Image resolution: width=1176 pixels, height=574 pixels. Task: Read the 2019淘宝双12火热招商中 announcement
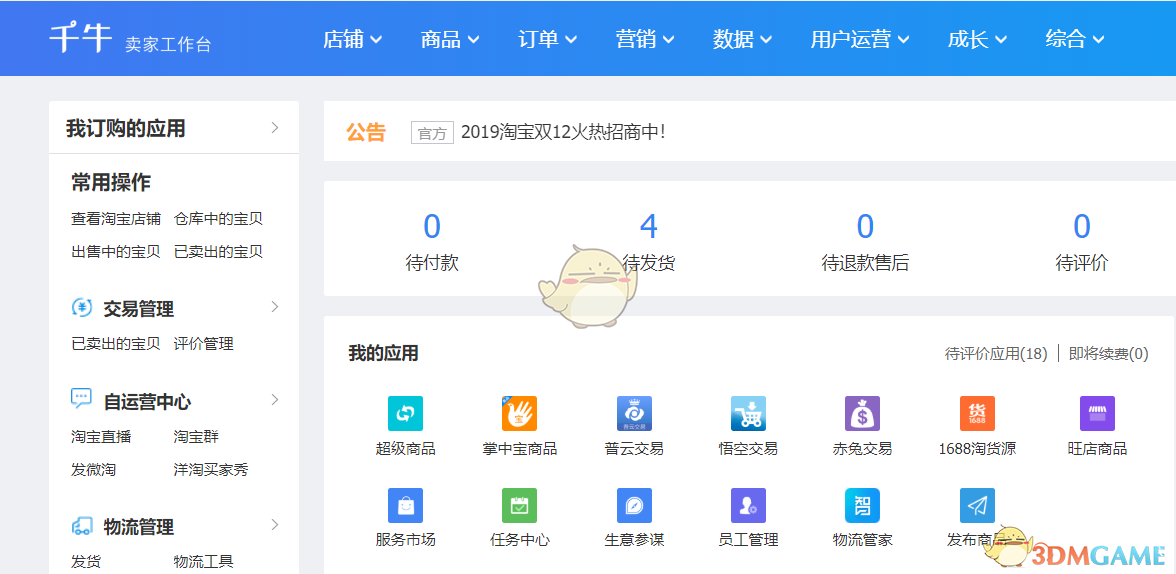pos(563,133)
